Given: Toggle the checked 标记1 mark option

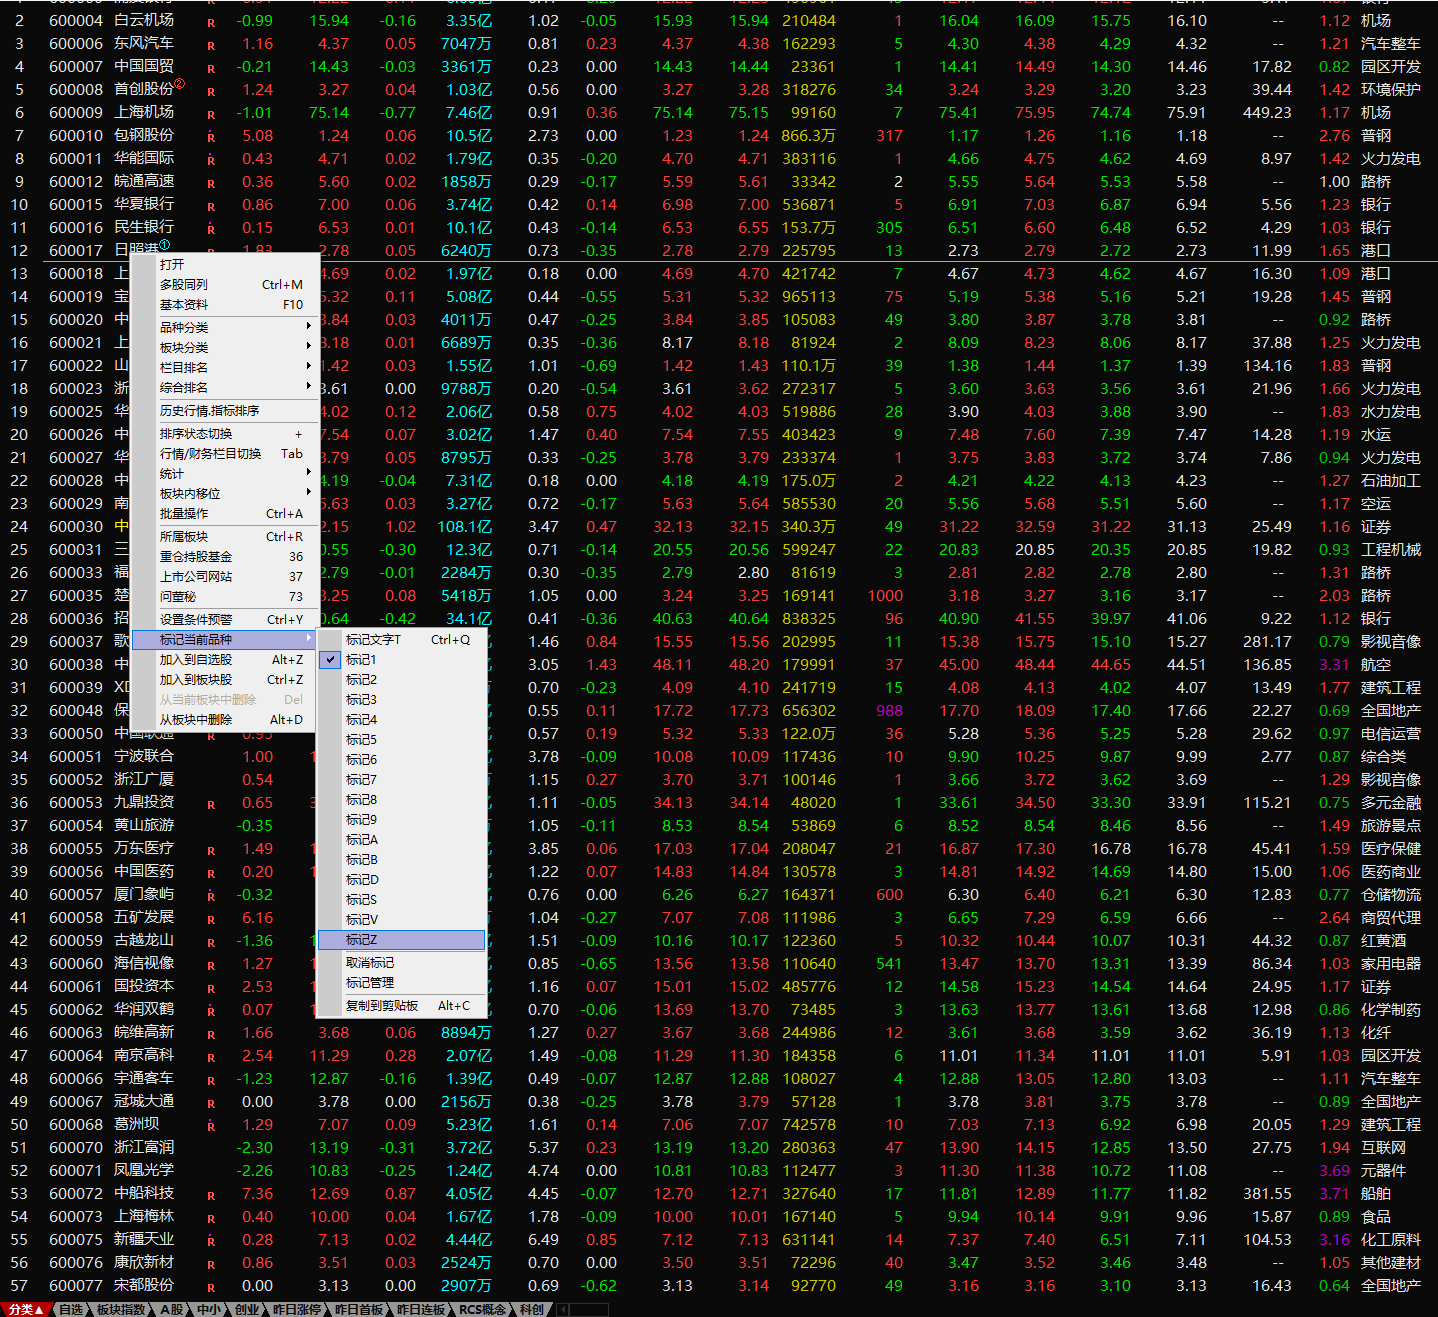Looking at the screenshot, I should (x=402, y=660).
